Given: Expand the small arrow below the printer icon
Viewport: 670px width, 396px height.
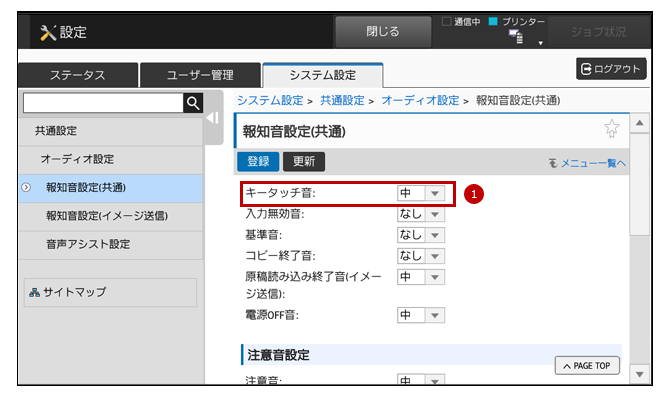Looking at the screenshot, I should coord(541,43).
